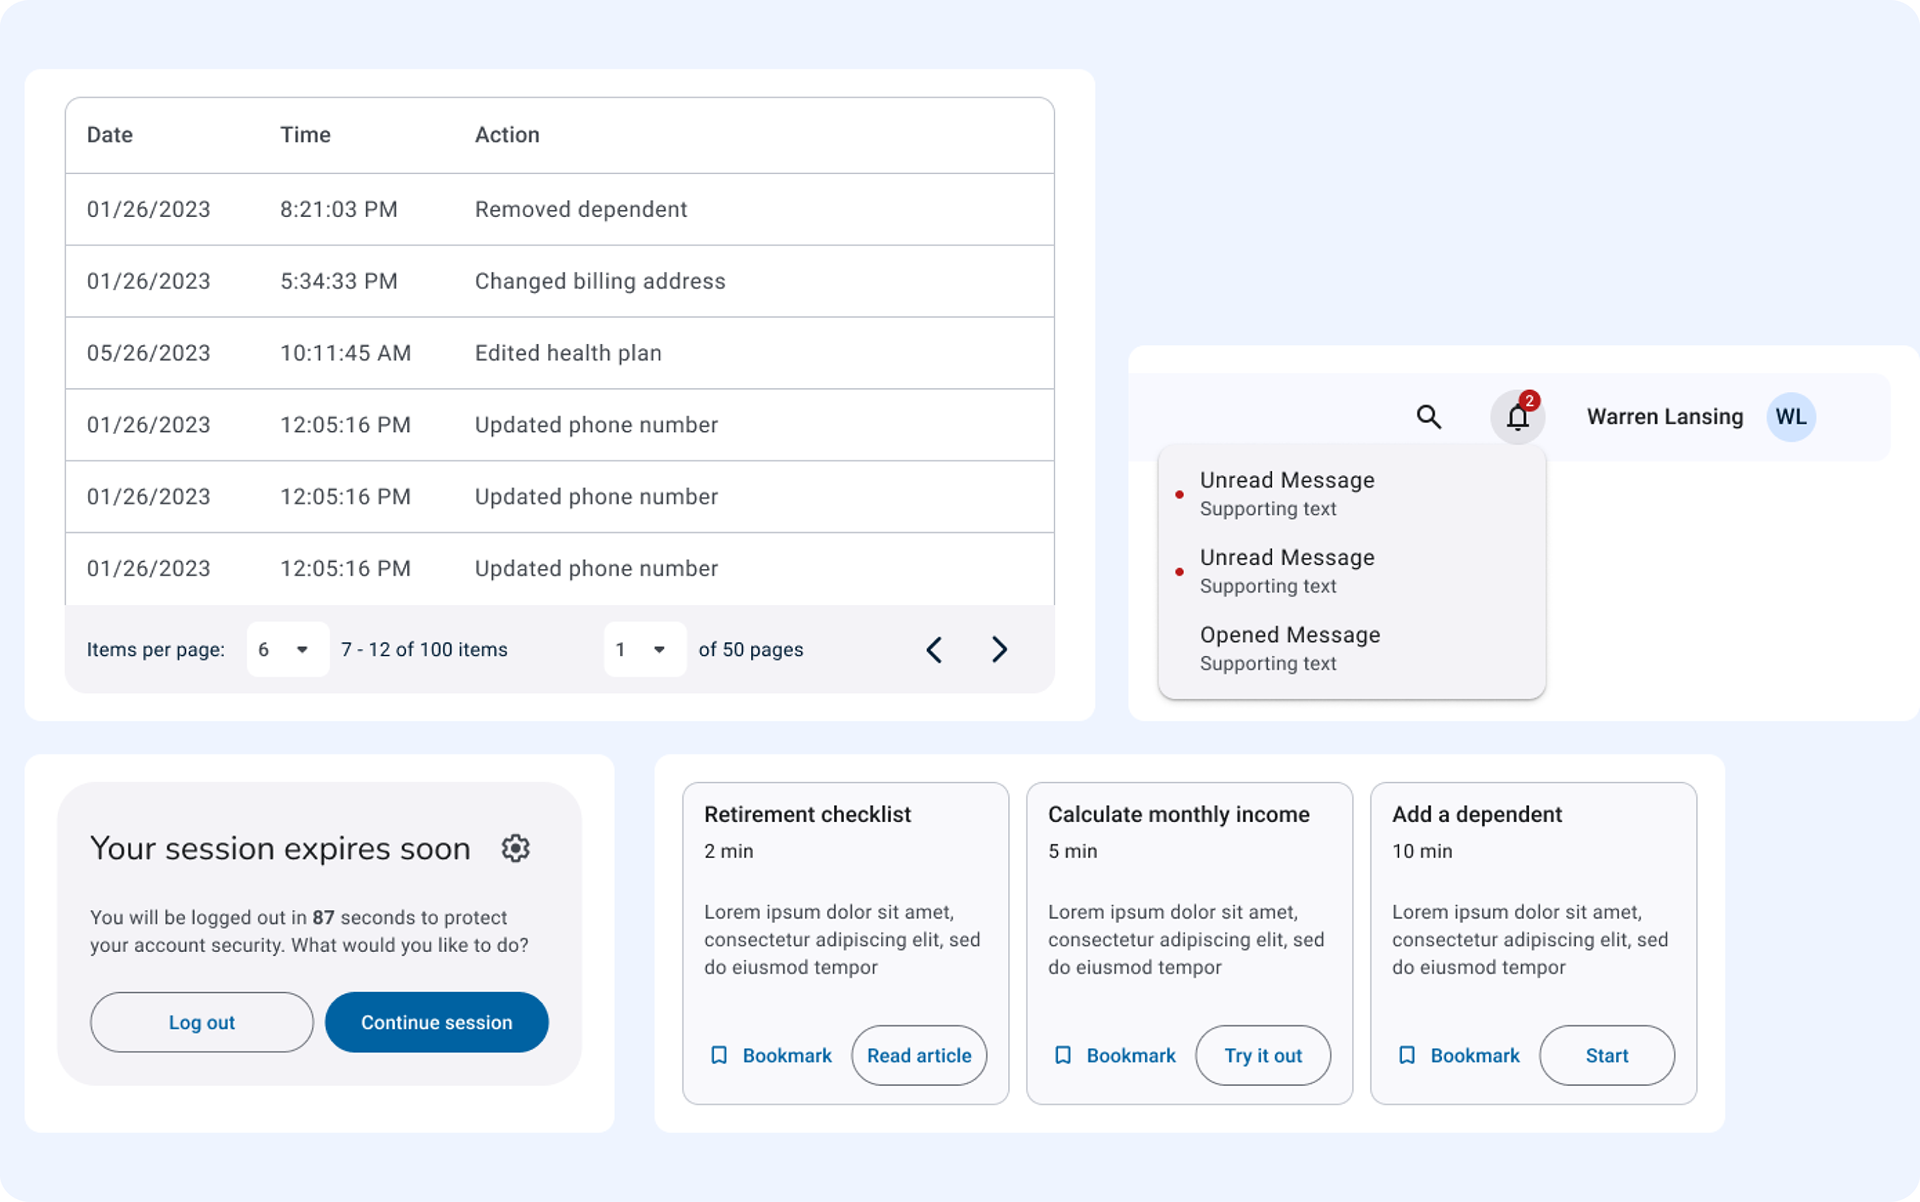Image resolution: width=1920 pixels, height=1202 pixels.
Task: Go to previous page arrow
Action: (x=934, y=650)
